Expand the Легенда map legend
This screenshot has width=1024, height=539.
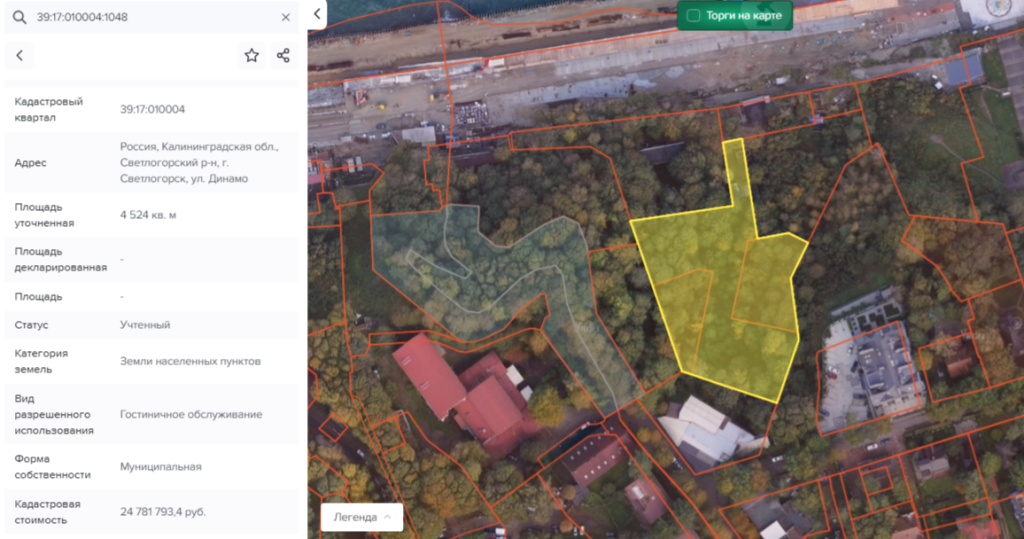coord(362,517)
